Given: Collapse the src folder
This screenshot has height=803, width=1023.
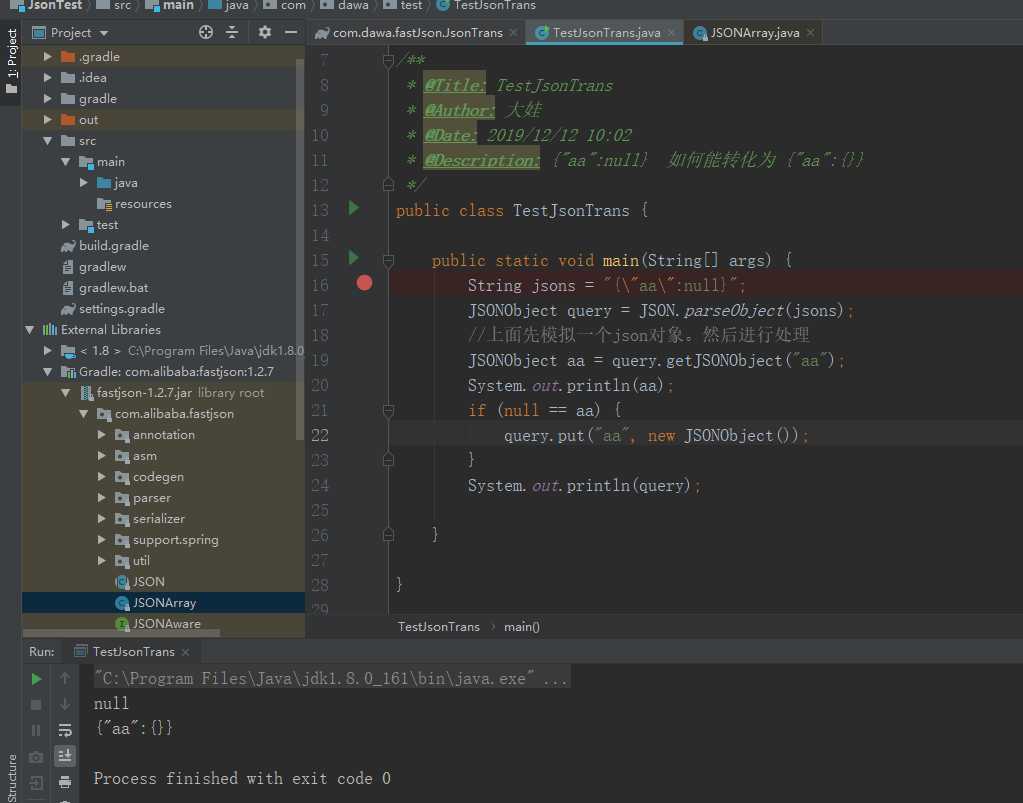Looking at the screenshot, I should pyautogui.click(x=48, y=140).
